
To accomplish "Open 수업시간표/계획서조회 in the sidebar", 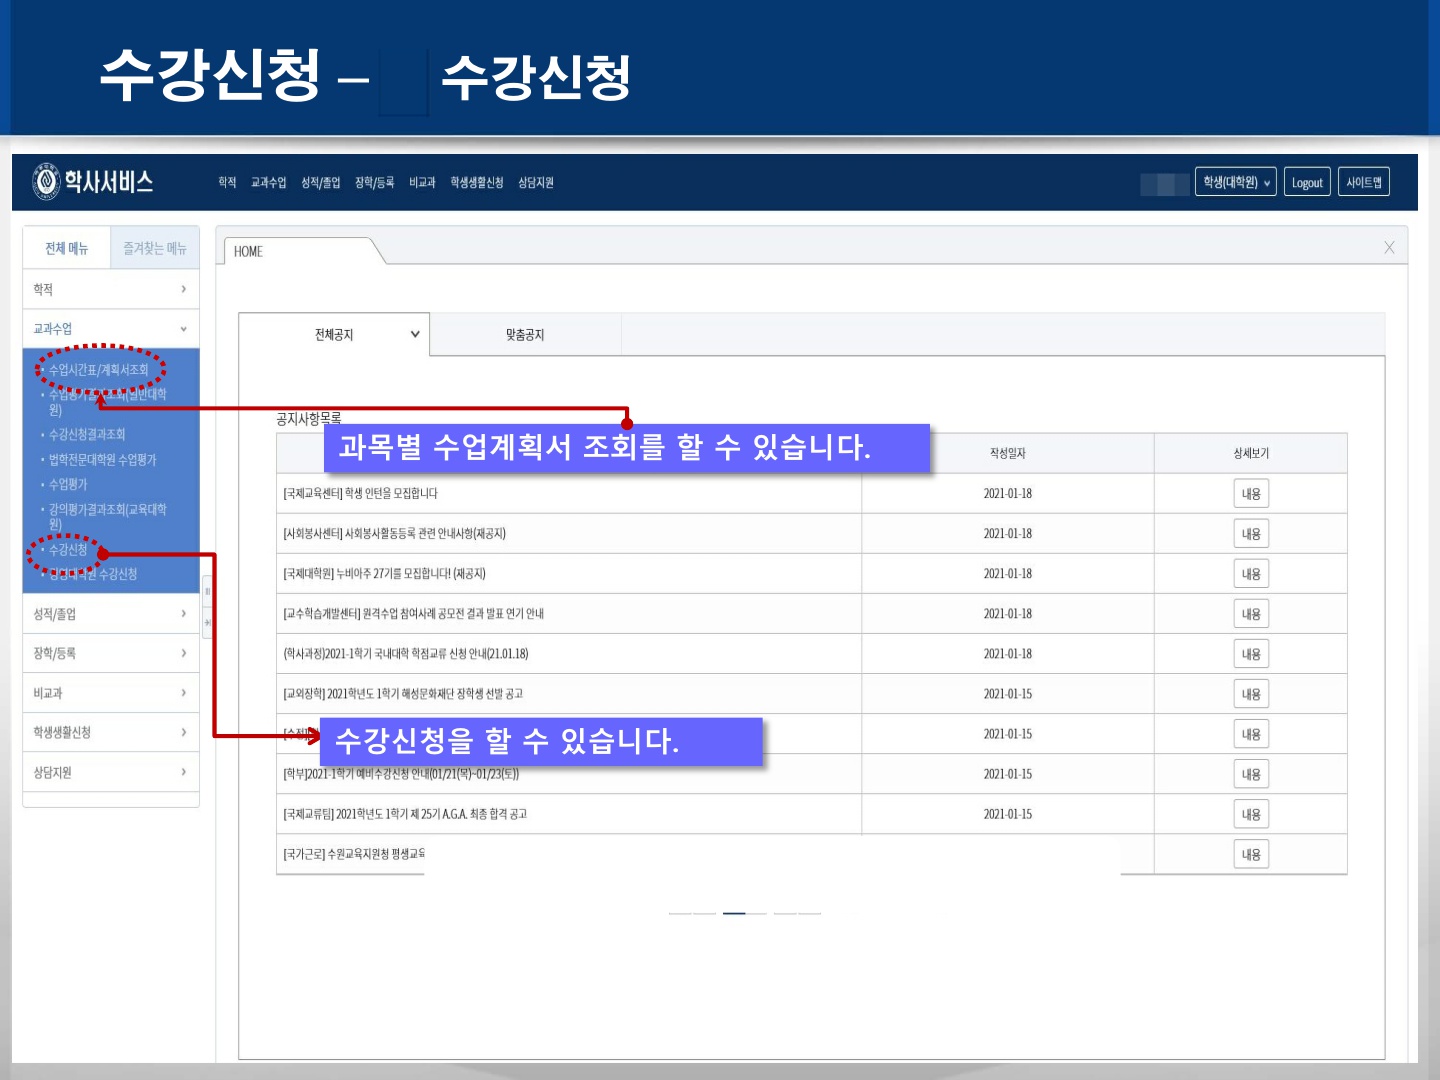I will 98,370.
